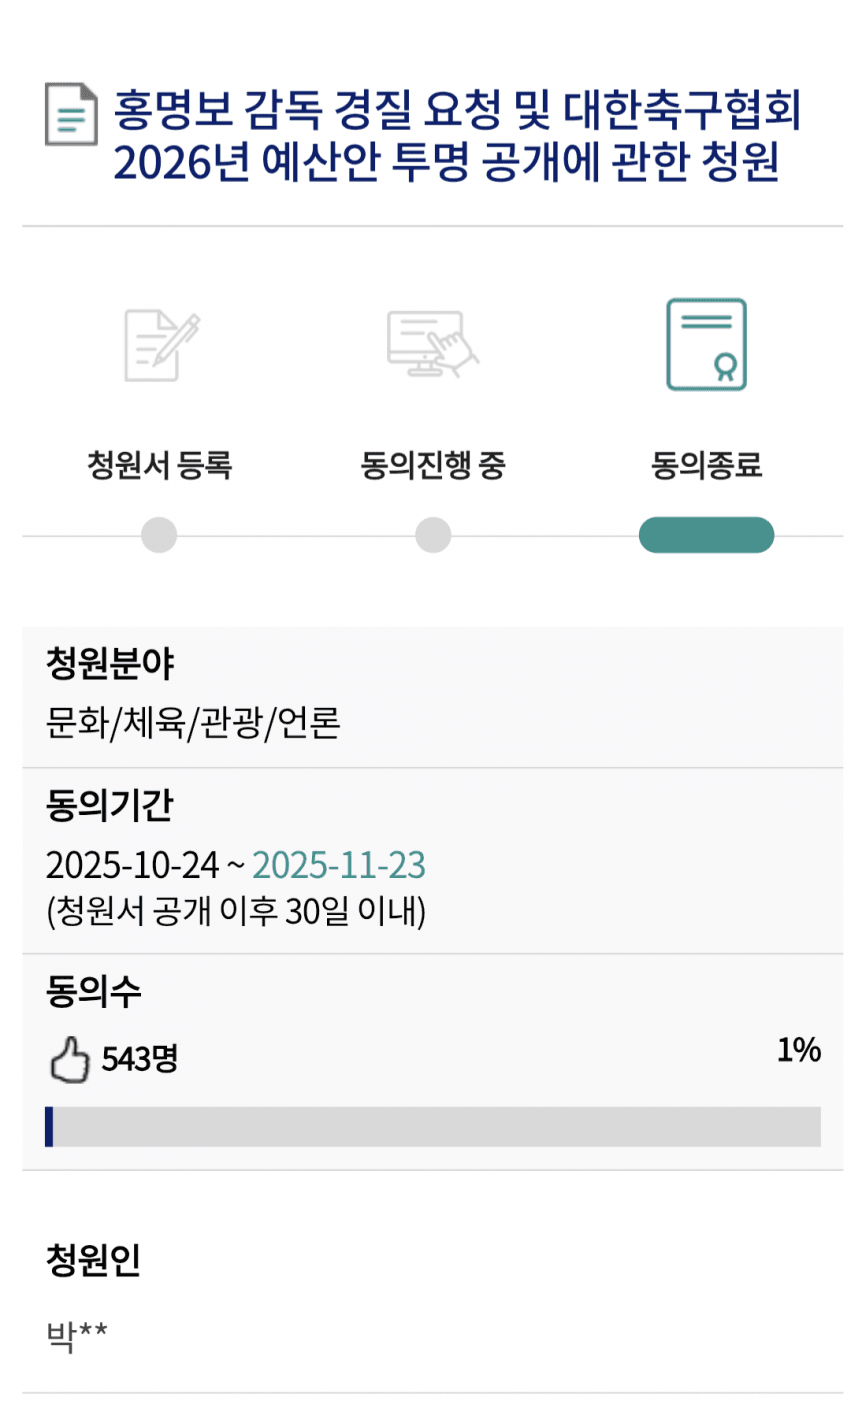
Task: Select the gray step dot under 청원서 등록
Action: click(159, 535)
